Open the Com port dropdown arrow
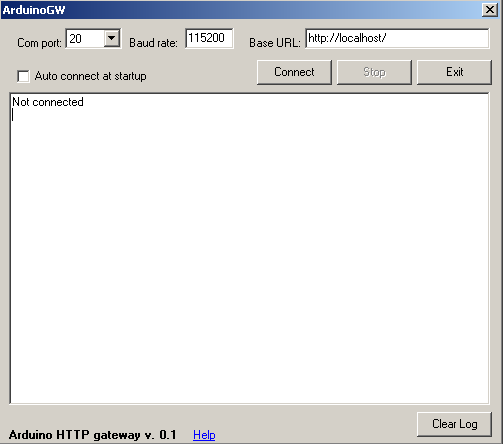The image size is (503, 444). click(x=112, y=39)
